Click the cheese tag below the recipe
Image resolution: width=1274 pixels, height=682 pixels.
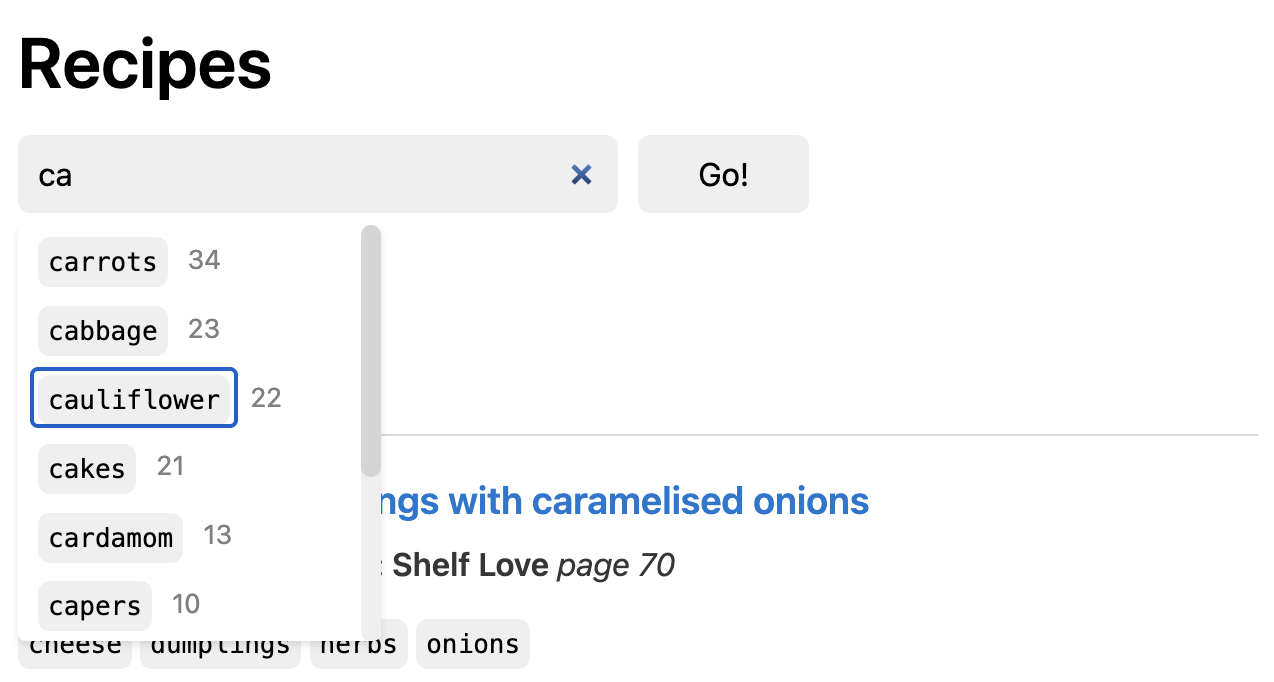(x=74, y=644)
